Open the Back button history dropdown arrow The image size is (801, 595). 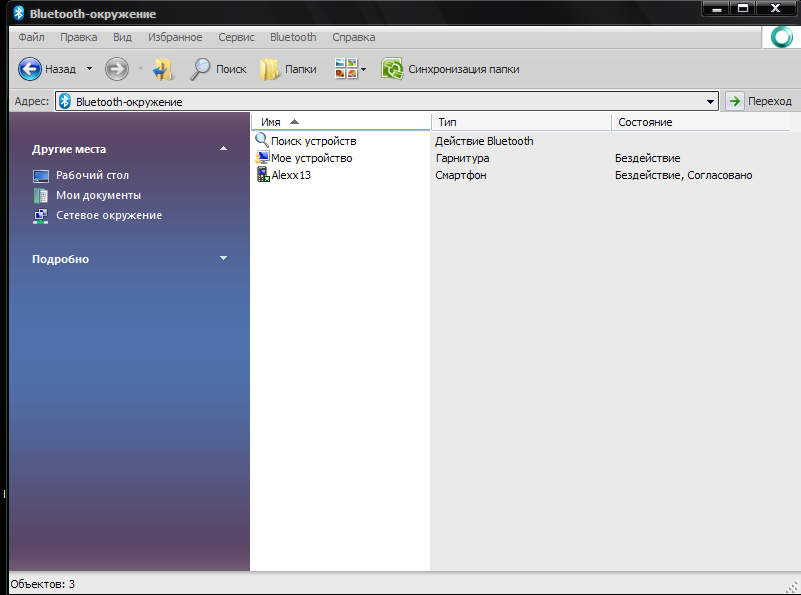click(89, 69)
